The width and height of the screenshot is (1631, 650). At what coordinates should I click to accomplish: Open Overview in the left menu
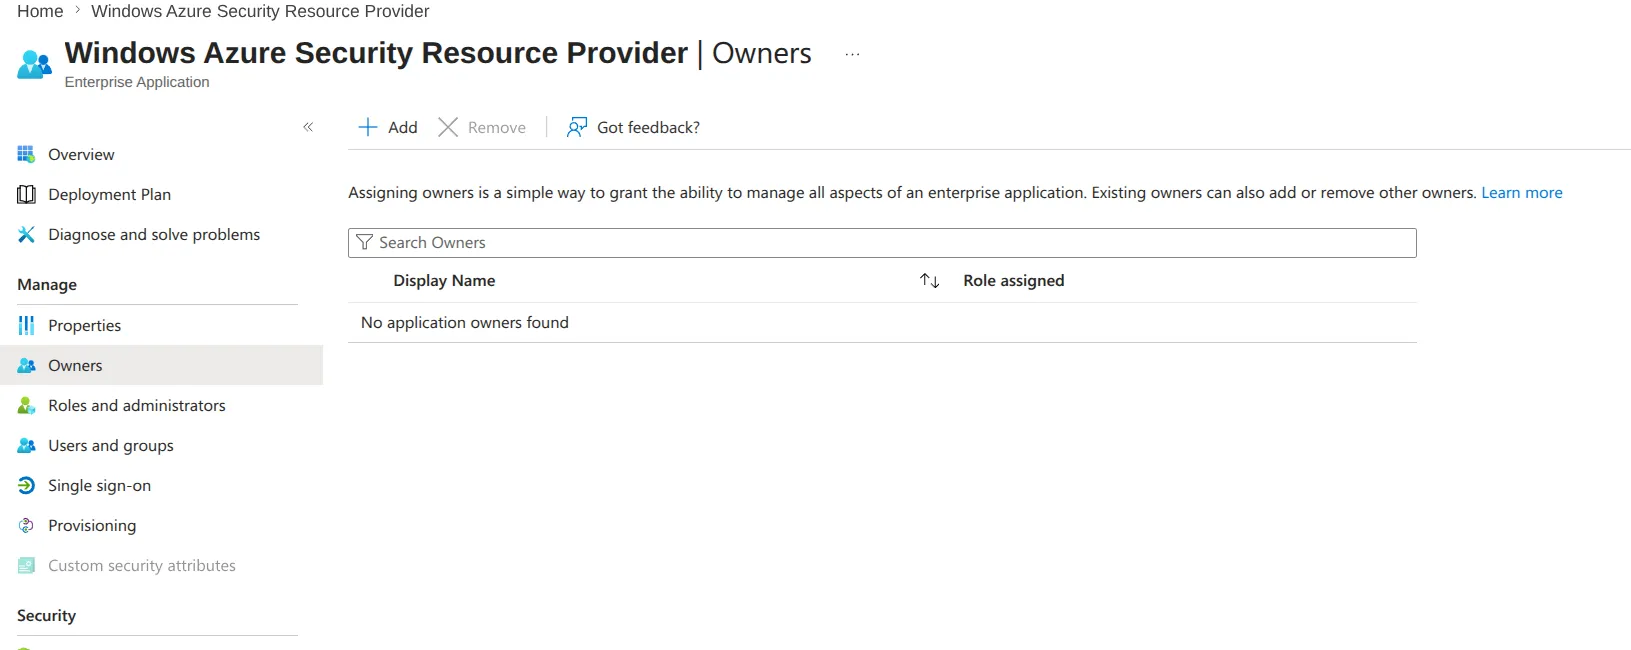click(x=81, y=154)
